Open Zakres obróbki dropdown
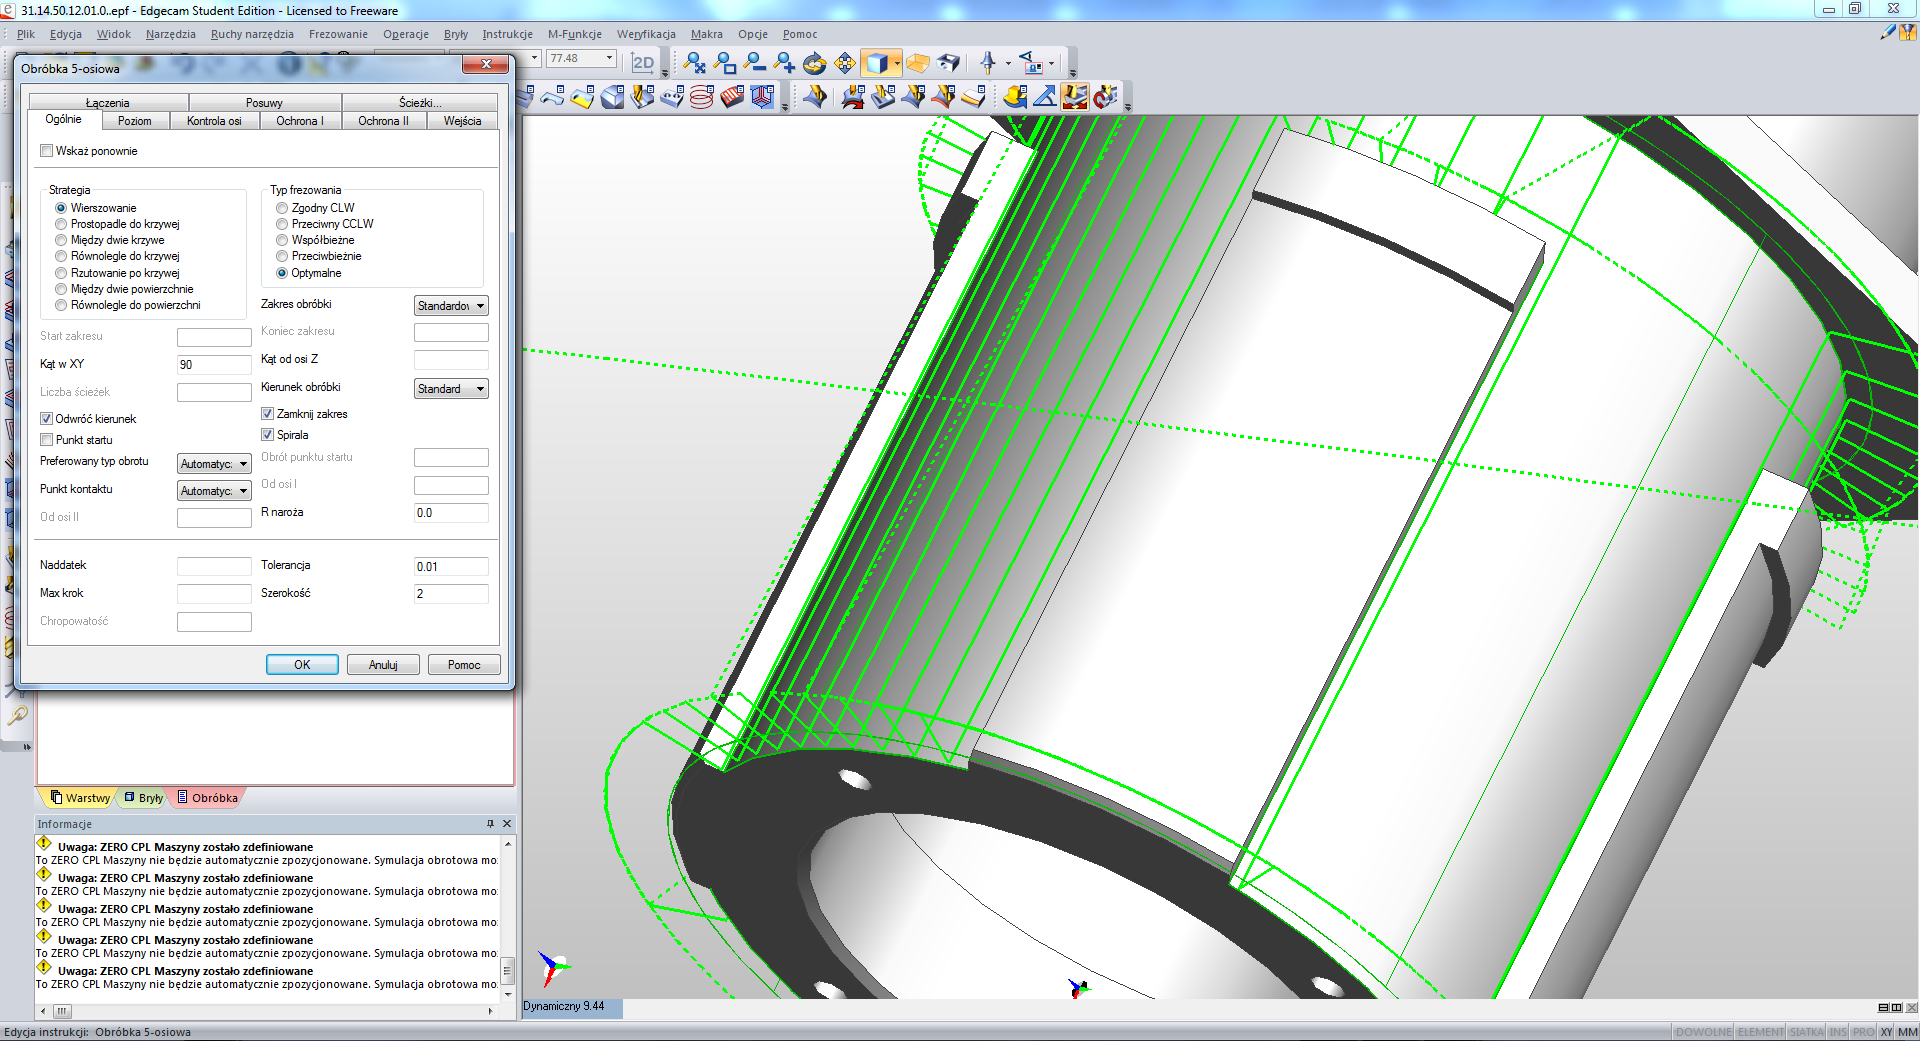This screenshot has width=1922, height=1041. 451,306
